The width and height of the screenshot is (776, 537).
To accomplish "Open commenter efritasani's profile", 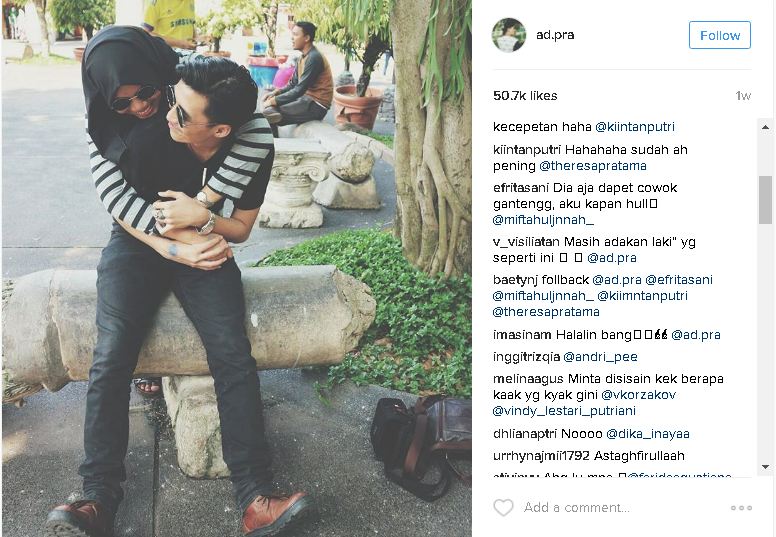I will pyautogui.click(x=521, y=188).
